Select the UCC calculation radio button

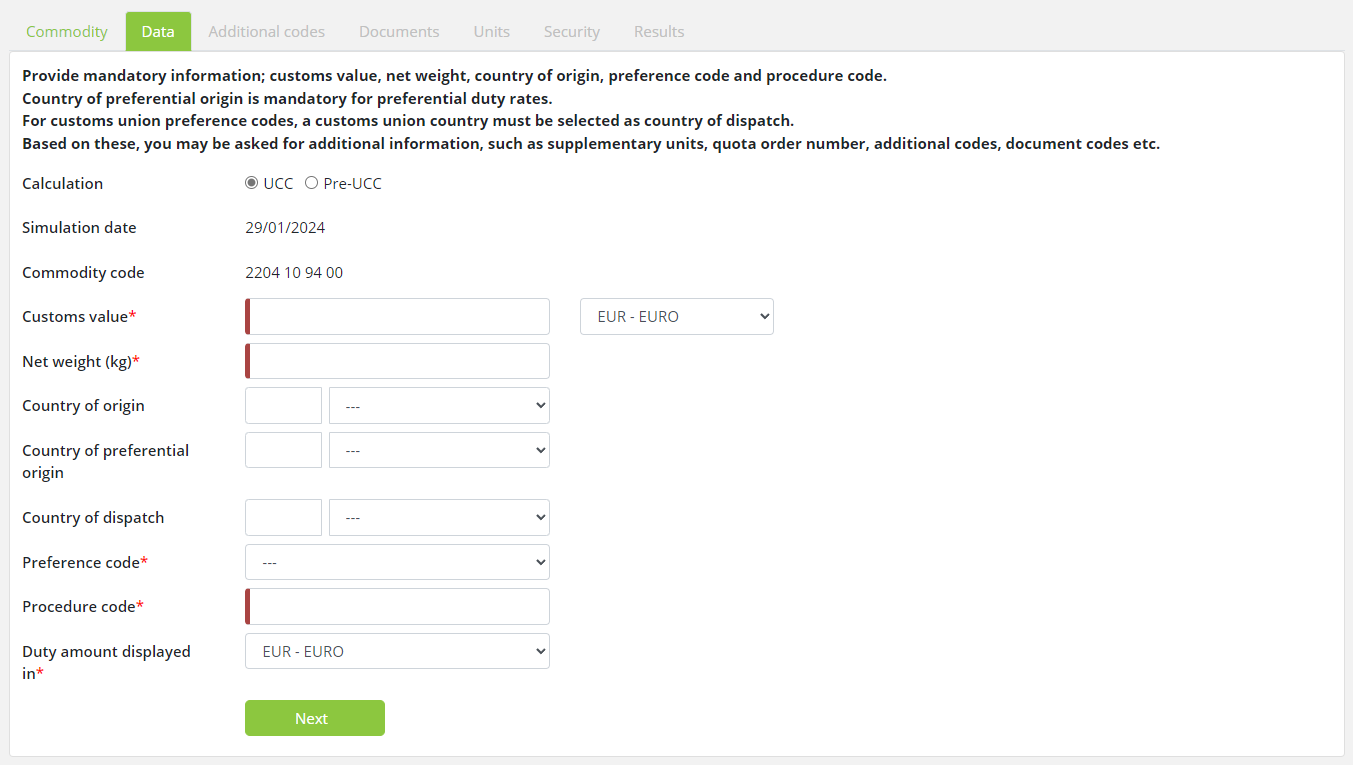pos(252,183)
